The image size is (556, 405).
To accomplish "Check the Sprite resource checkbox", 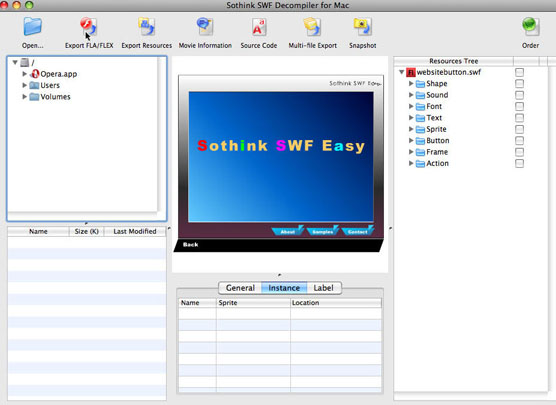I will tap(519, 129).
